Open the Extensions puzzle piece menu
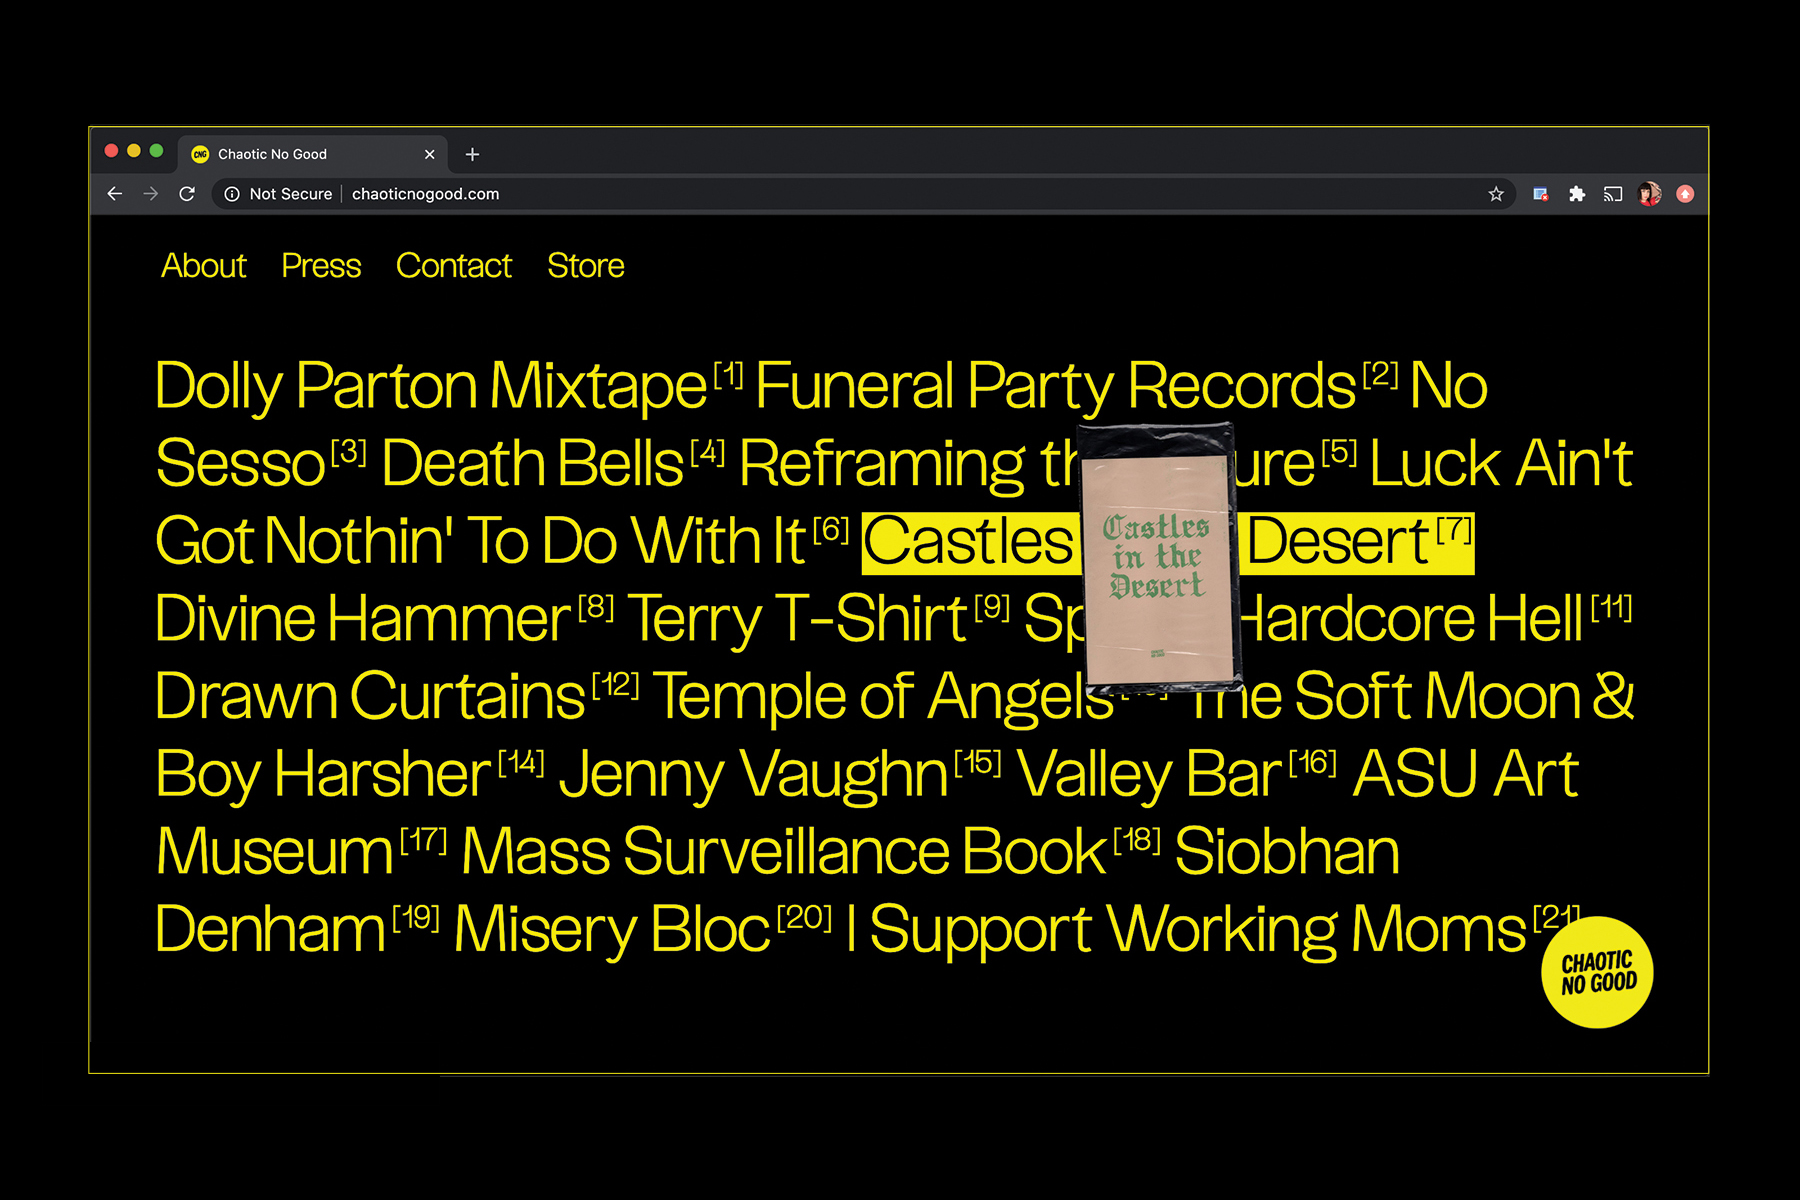1800x1200 pixels. click(1577, 194)
